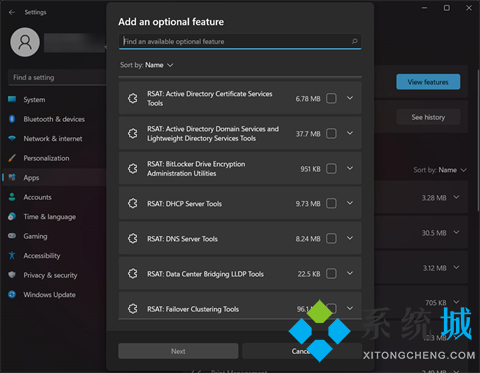Click the Settings window vertical scrollbar

pos(478,140)
